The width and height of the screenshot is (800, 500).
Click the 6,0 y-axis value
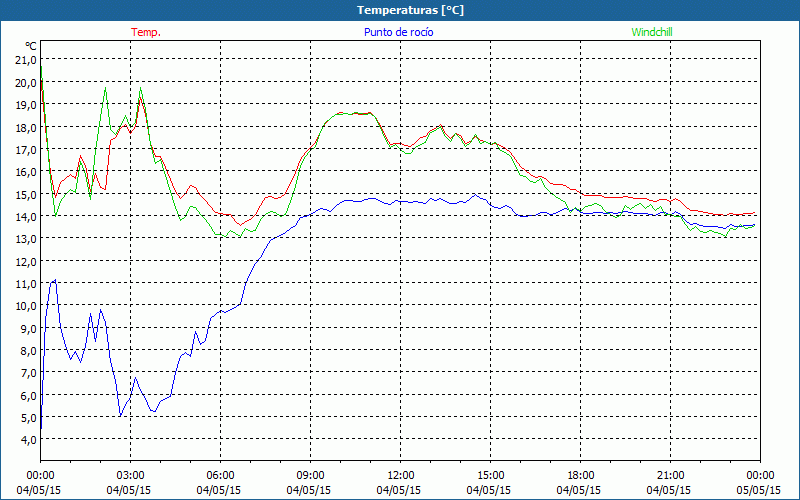(x=29, y=395)
